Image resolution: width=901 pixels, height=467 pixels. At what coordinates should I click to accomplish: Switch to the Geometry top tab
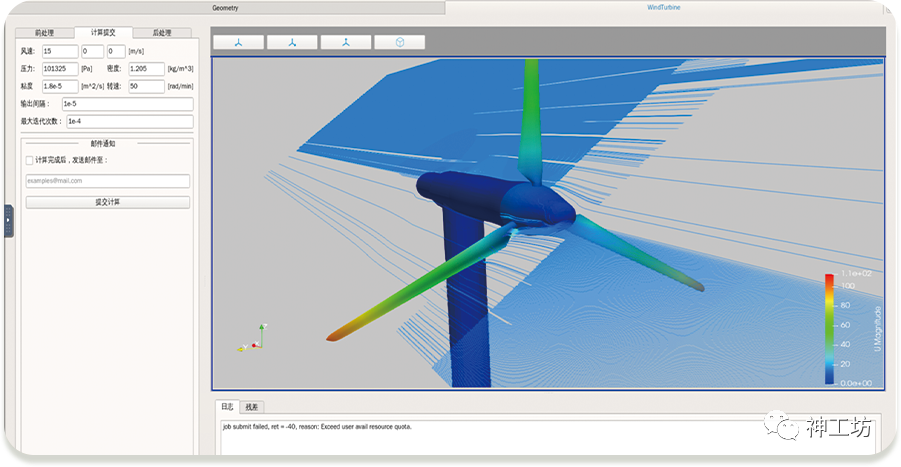(225, 8)
